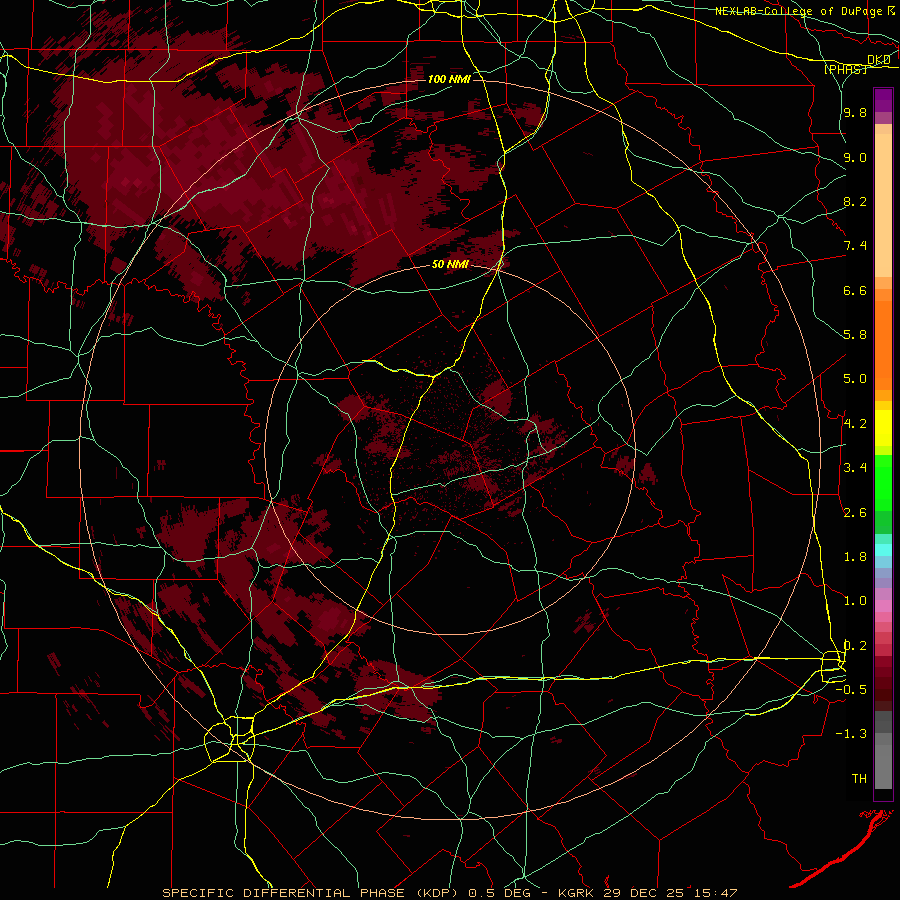Click the 1.8 scale value
The width and height of the screenshot is (900, 900).
855,557
